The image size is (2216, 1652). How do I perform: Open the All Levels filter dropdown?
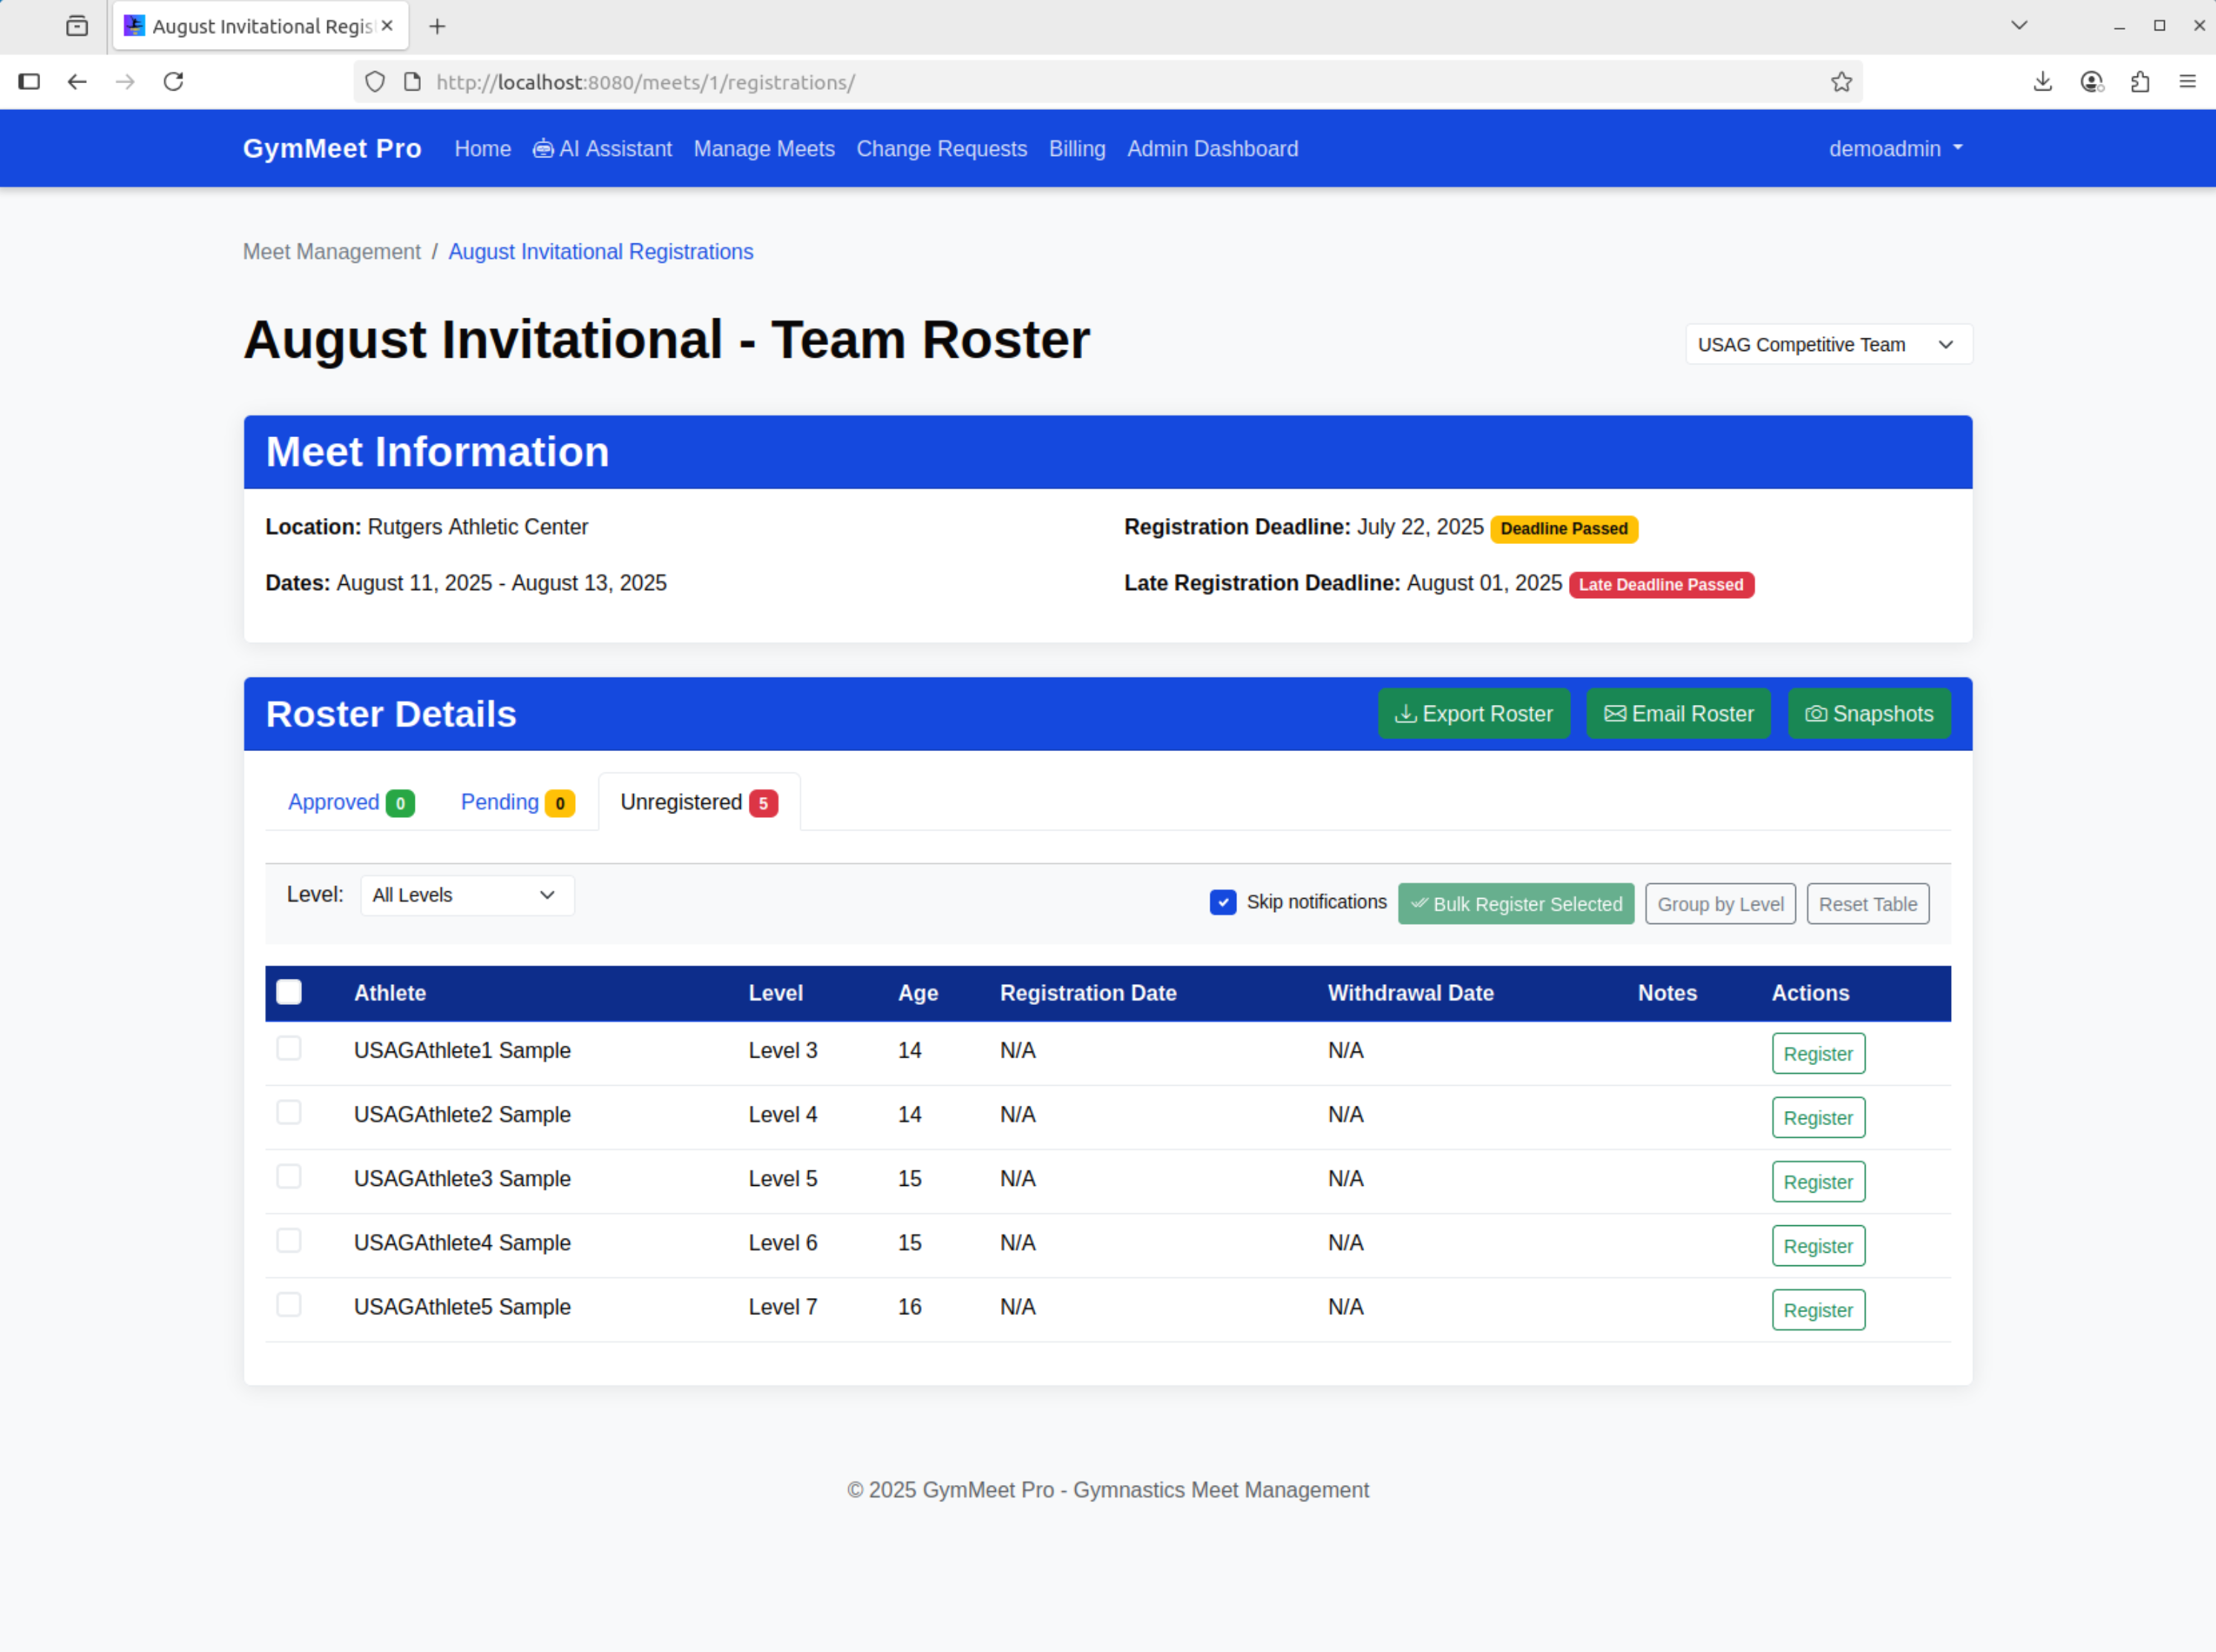(466, 895)
